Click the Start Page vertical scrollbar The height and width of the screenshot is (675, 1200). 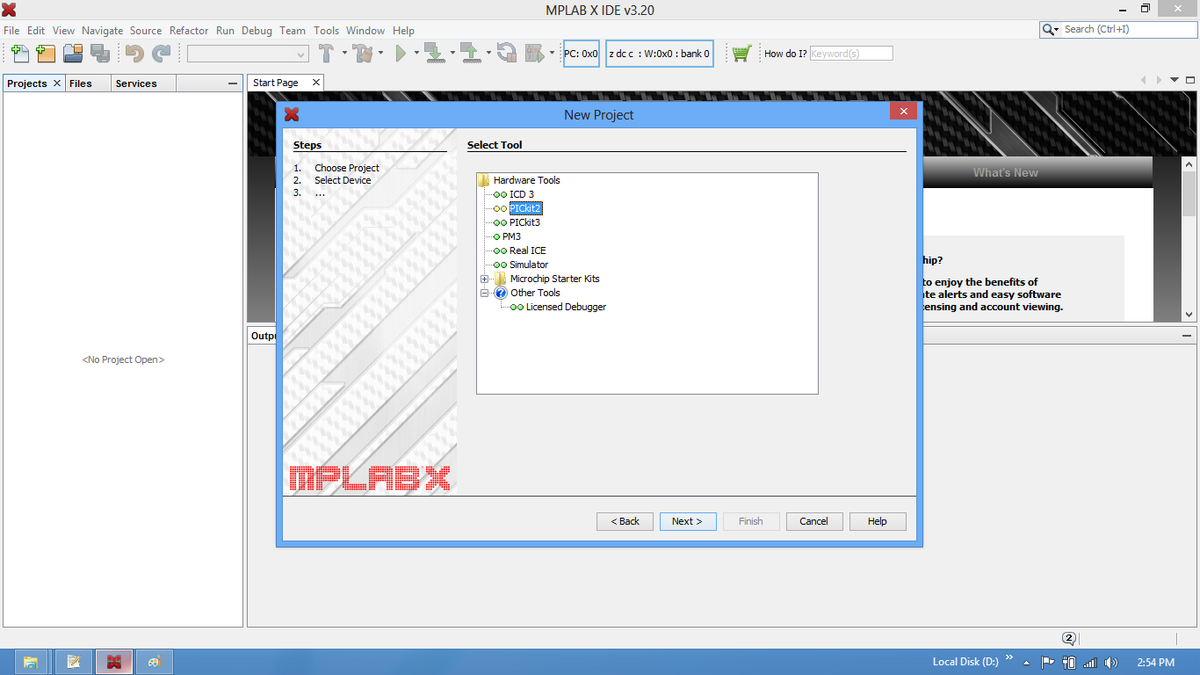pyautogui.click(x=1189, y=239)
